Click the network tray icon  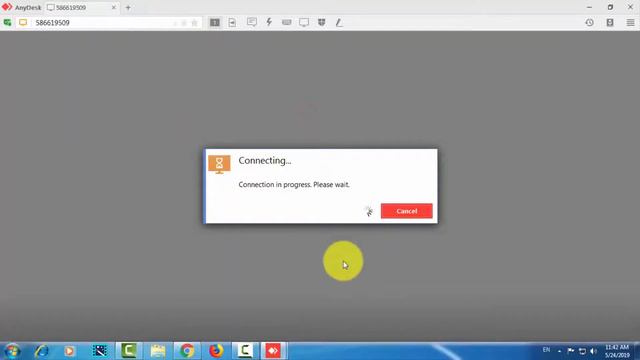click(x=582, y=351)
